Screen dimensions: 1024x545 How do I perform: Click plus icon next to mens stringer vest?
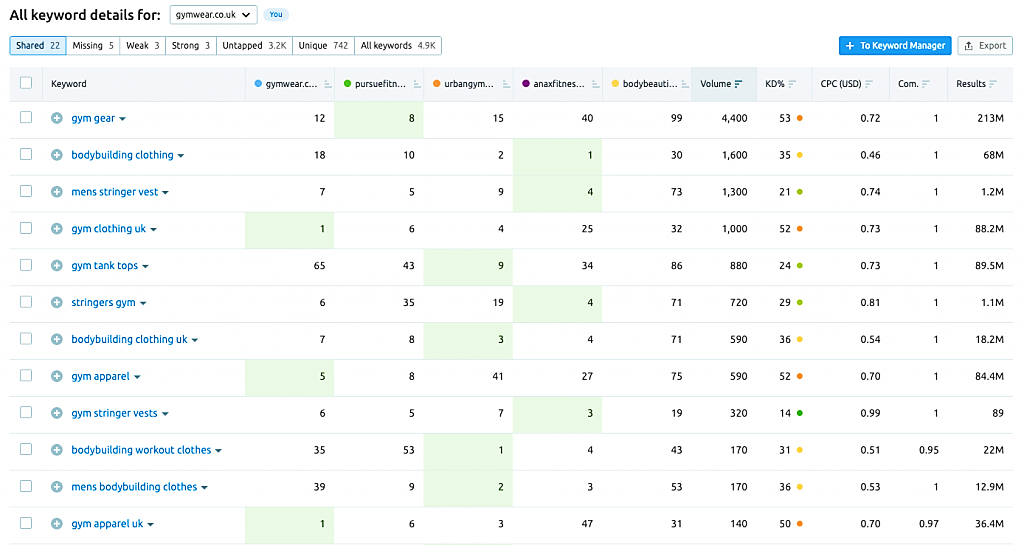coord(57,192)
